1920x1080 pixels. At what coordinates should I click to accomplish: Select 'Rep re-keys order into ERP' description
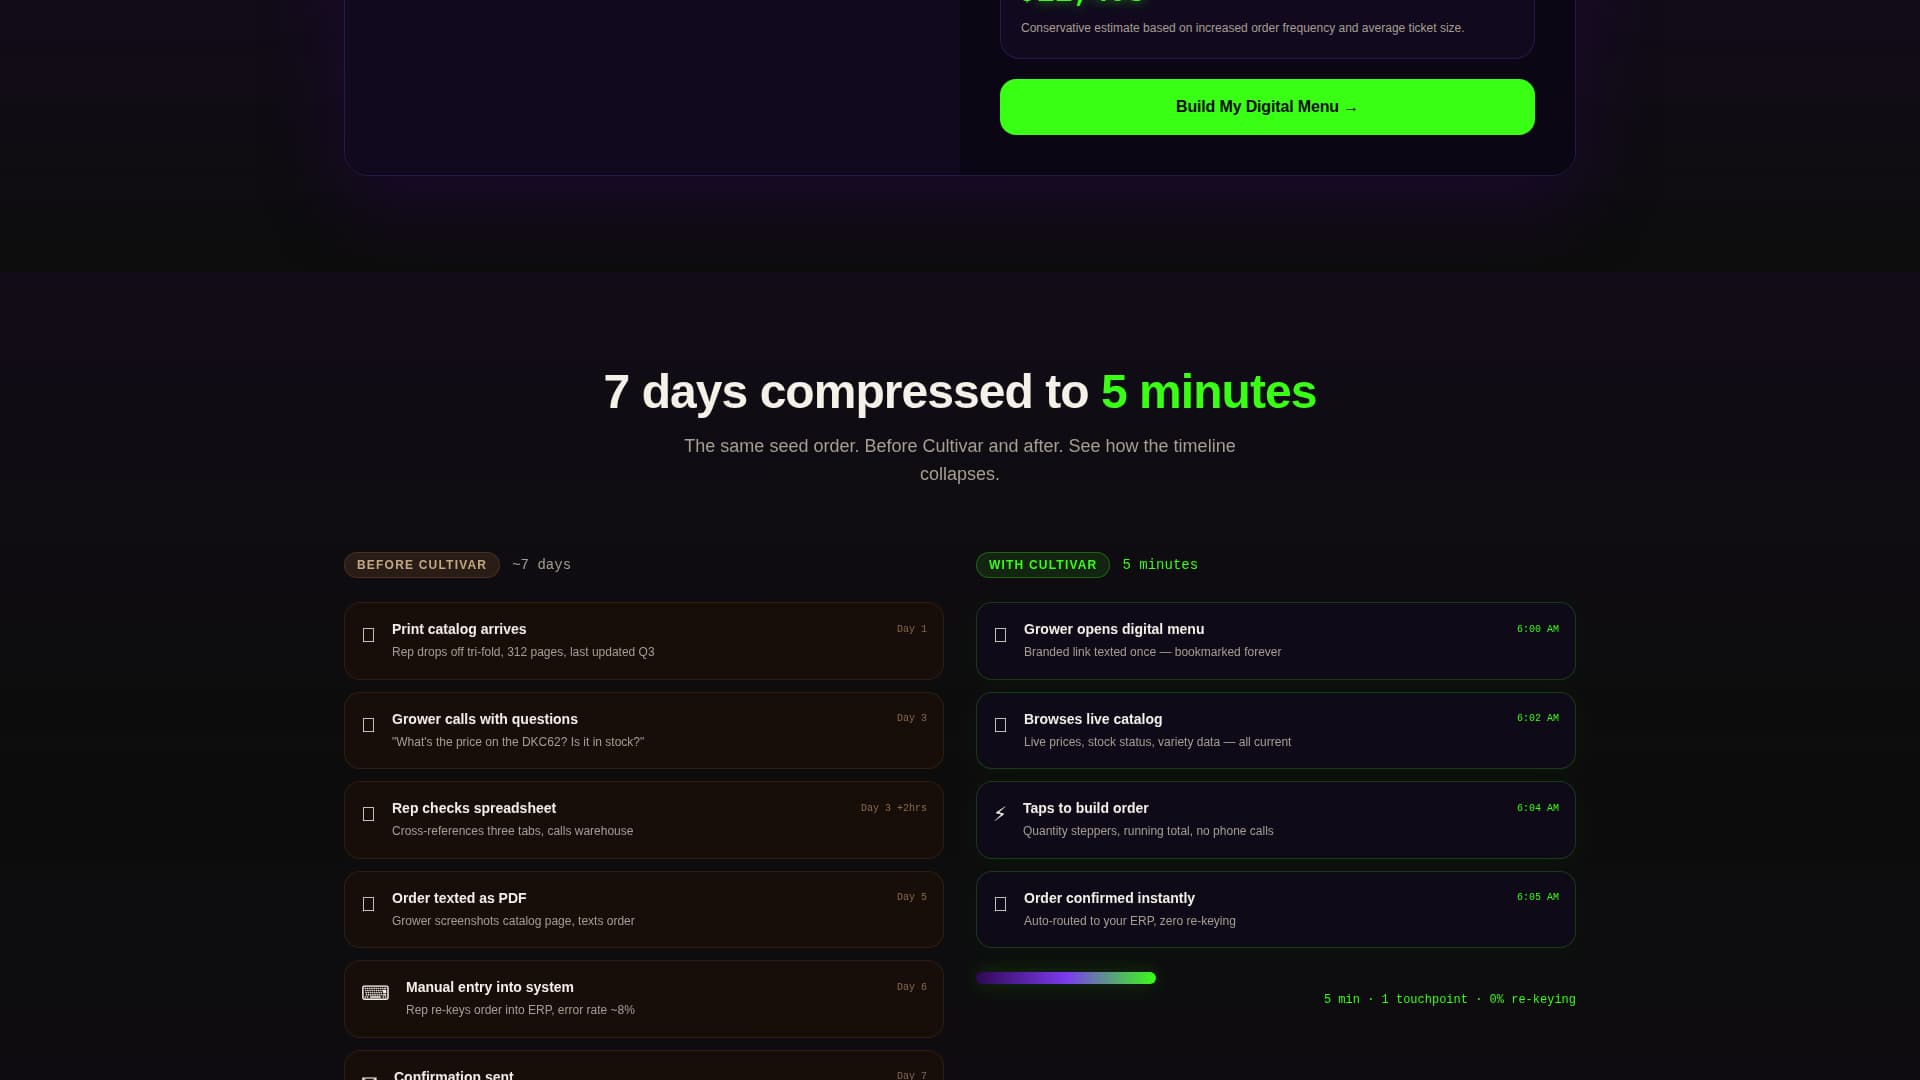tap(520, 1010)
